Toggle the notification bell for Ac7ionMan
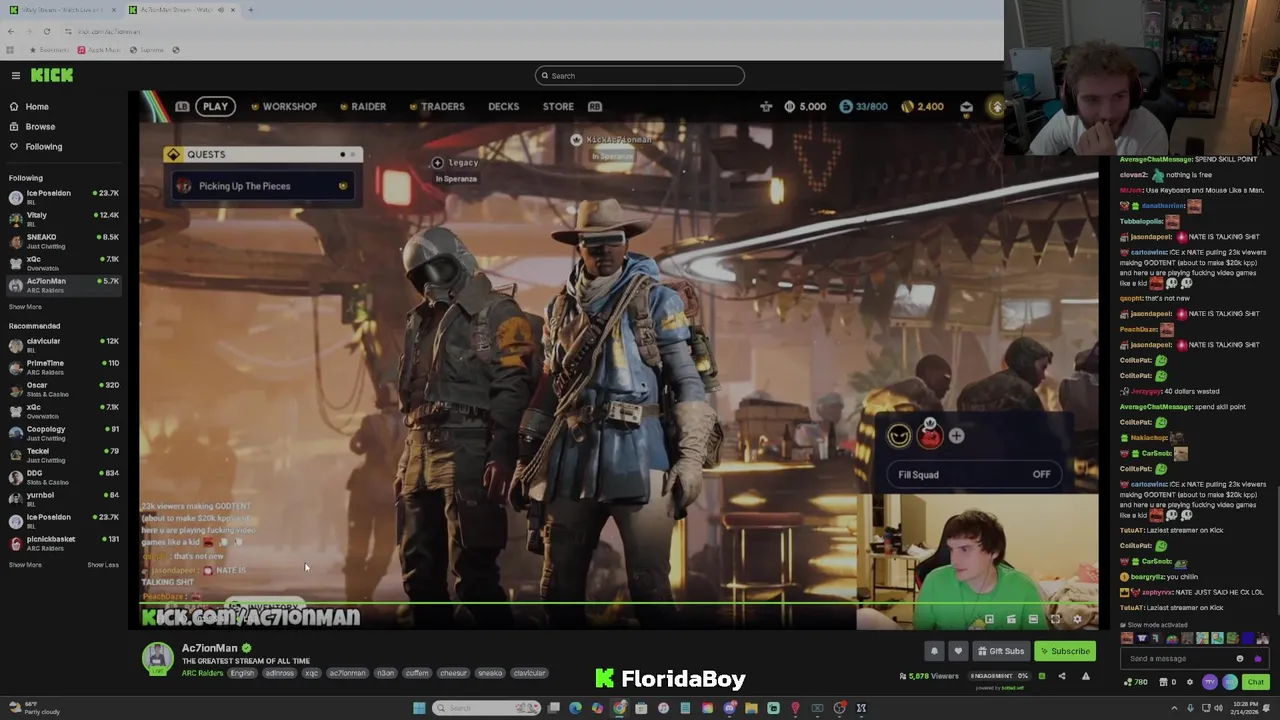 pos(934,651)
